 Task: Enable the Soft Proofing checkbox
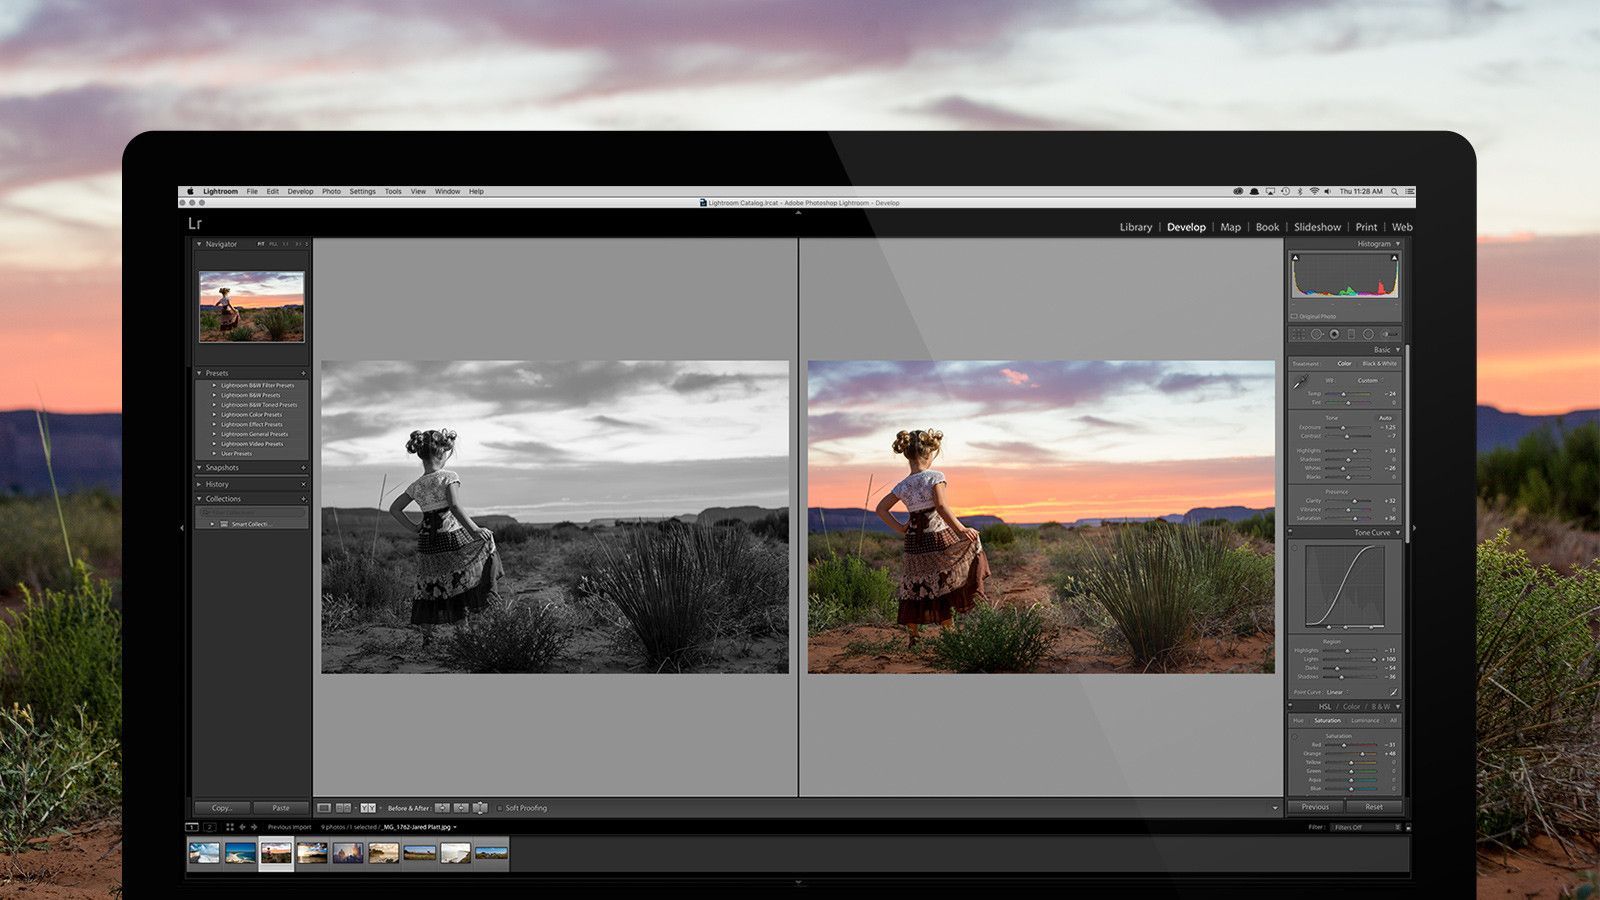[x=501, y=807]
